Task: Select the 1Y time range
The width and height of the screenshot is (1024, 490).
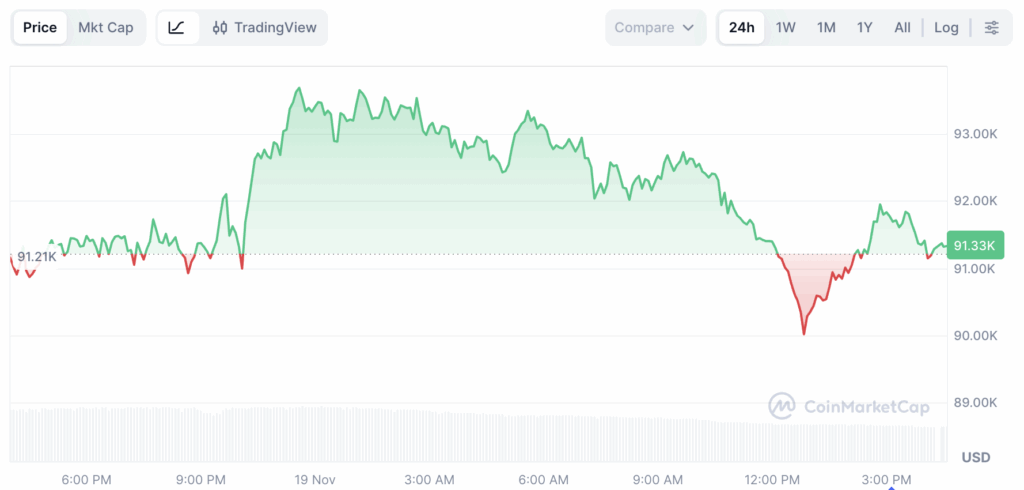Action: [865, 28]
